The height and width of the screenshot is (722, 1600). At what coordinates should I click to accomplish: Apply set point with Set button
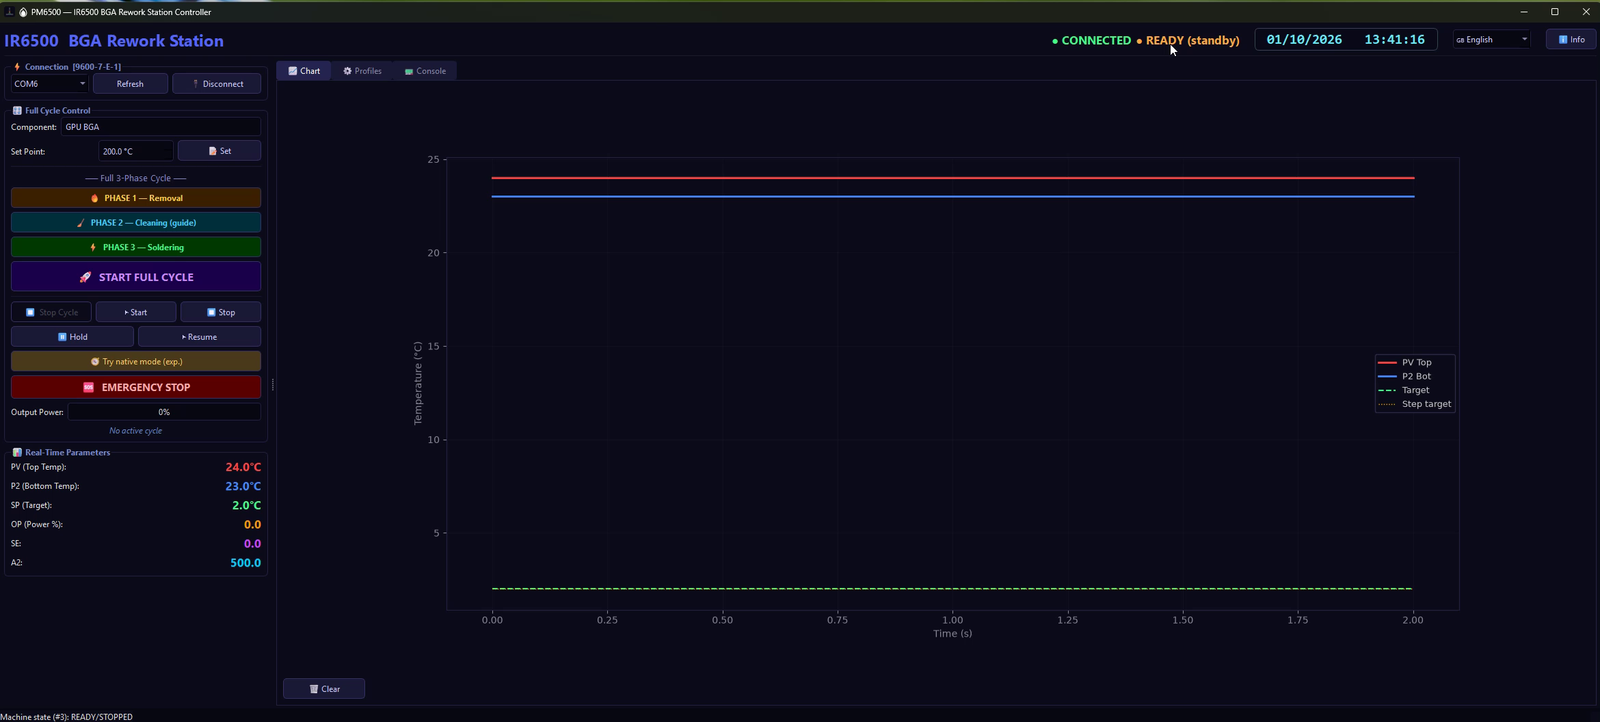click(219, 151)
